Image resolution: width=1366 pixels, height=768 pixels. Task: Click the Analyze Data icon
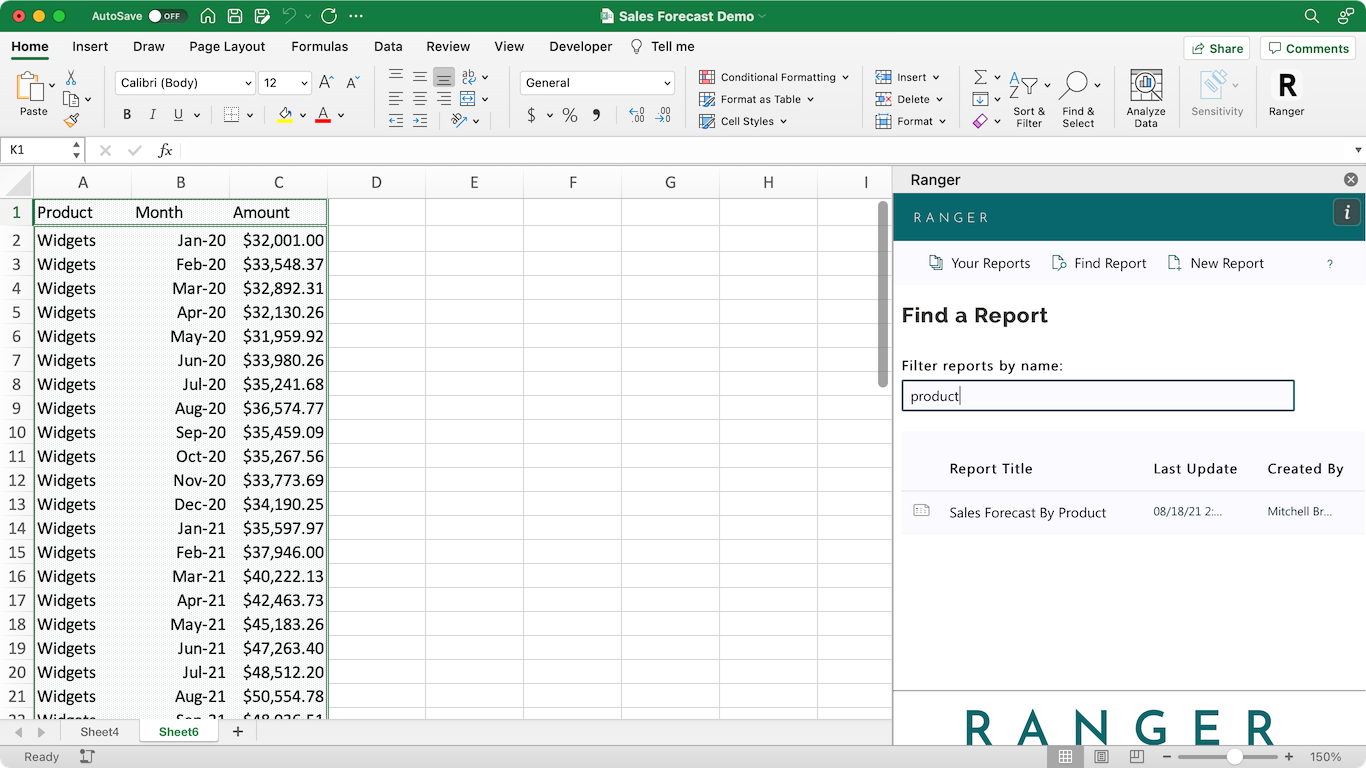[x=1145, y=97]
